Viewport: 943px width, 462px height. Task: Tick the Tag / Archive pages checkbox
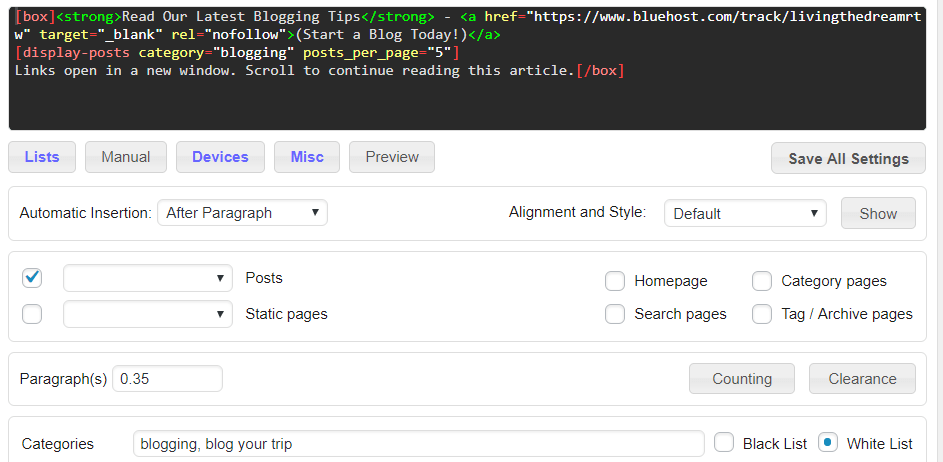pos(762,314)
